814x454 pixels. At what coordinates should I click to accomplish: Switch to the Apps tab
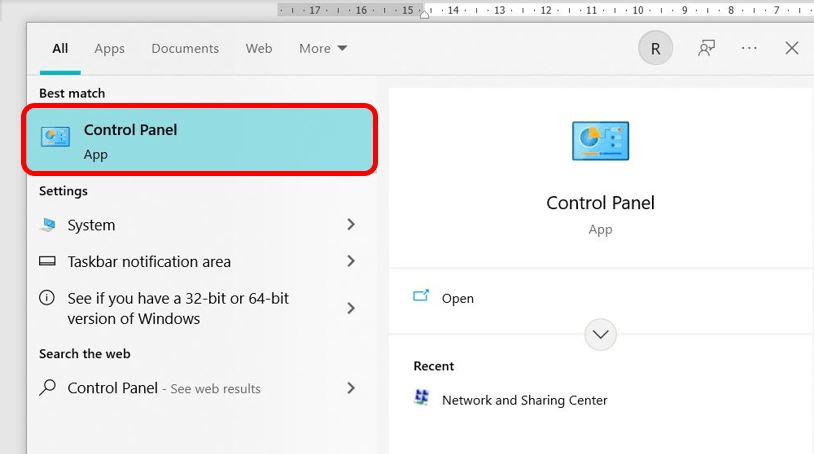110,48
